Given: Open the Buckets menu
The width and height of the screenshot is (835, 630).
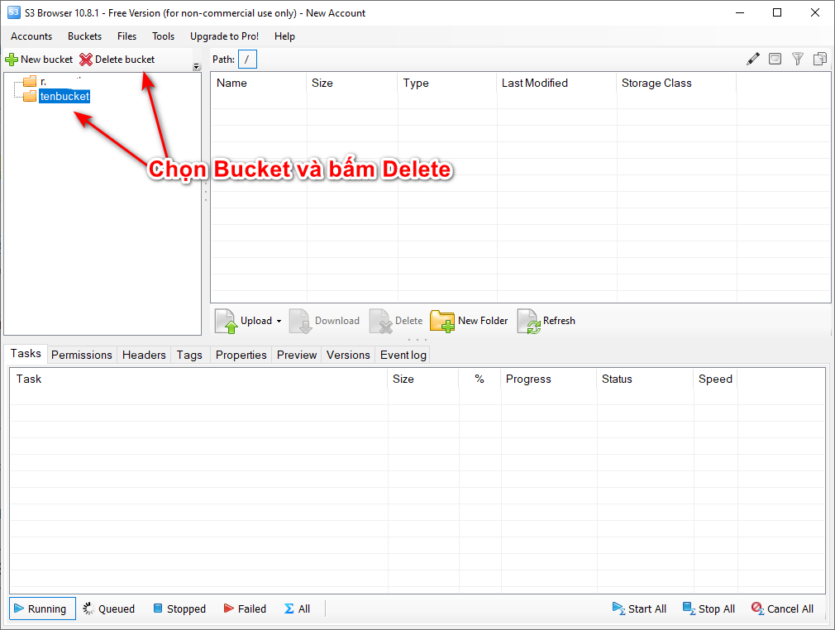Looking at the screenshot, I should 85,36.
